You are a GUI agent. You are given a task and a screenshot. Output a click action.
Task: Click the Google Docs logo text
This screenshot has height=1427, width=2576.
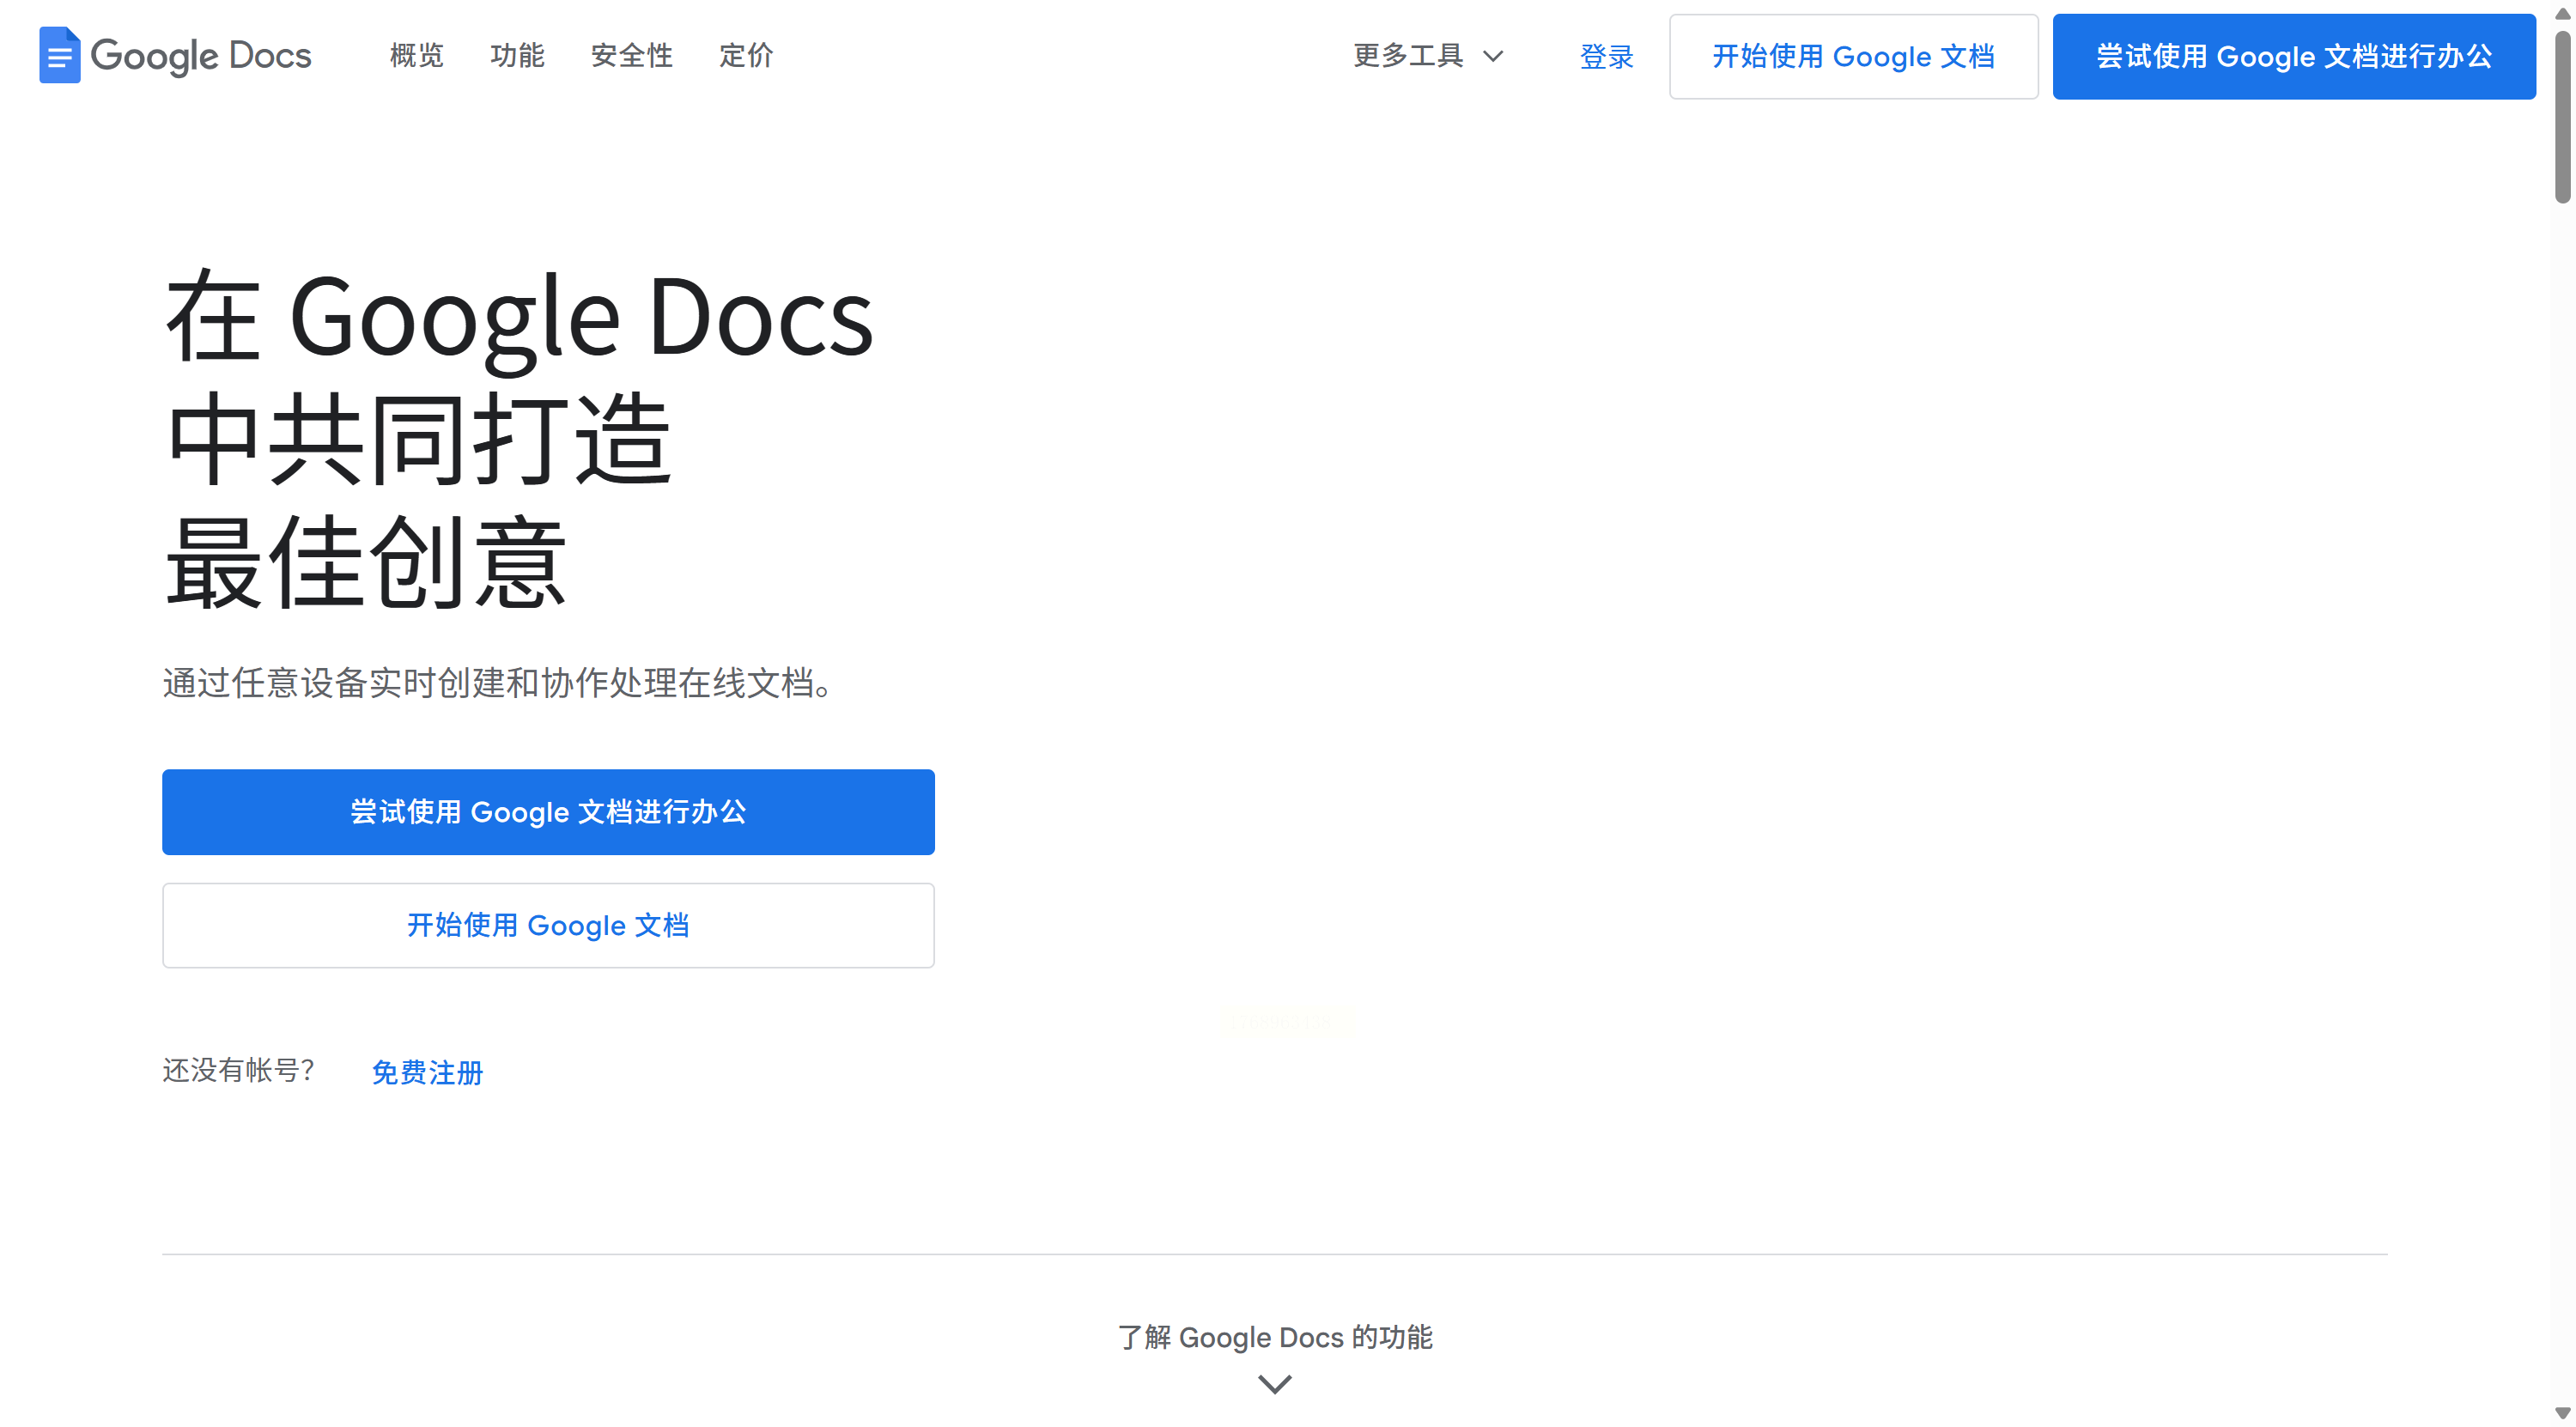(x=201, y=56)
